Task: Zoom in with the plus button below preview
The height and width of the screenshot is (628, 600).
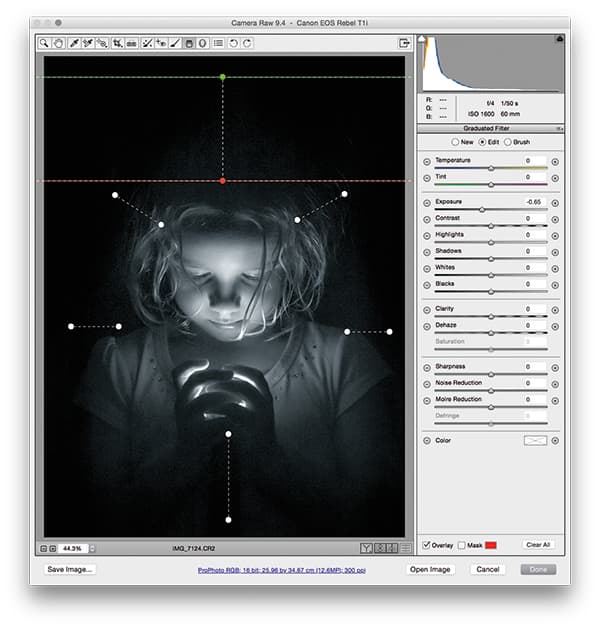Action: [52, 549]
